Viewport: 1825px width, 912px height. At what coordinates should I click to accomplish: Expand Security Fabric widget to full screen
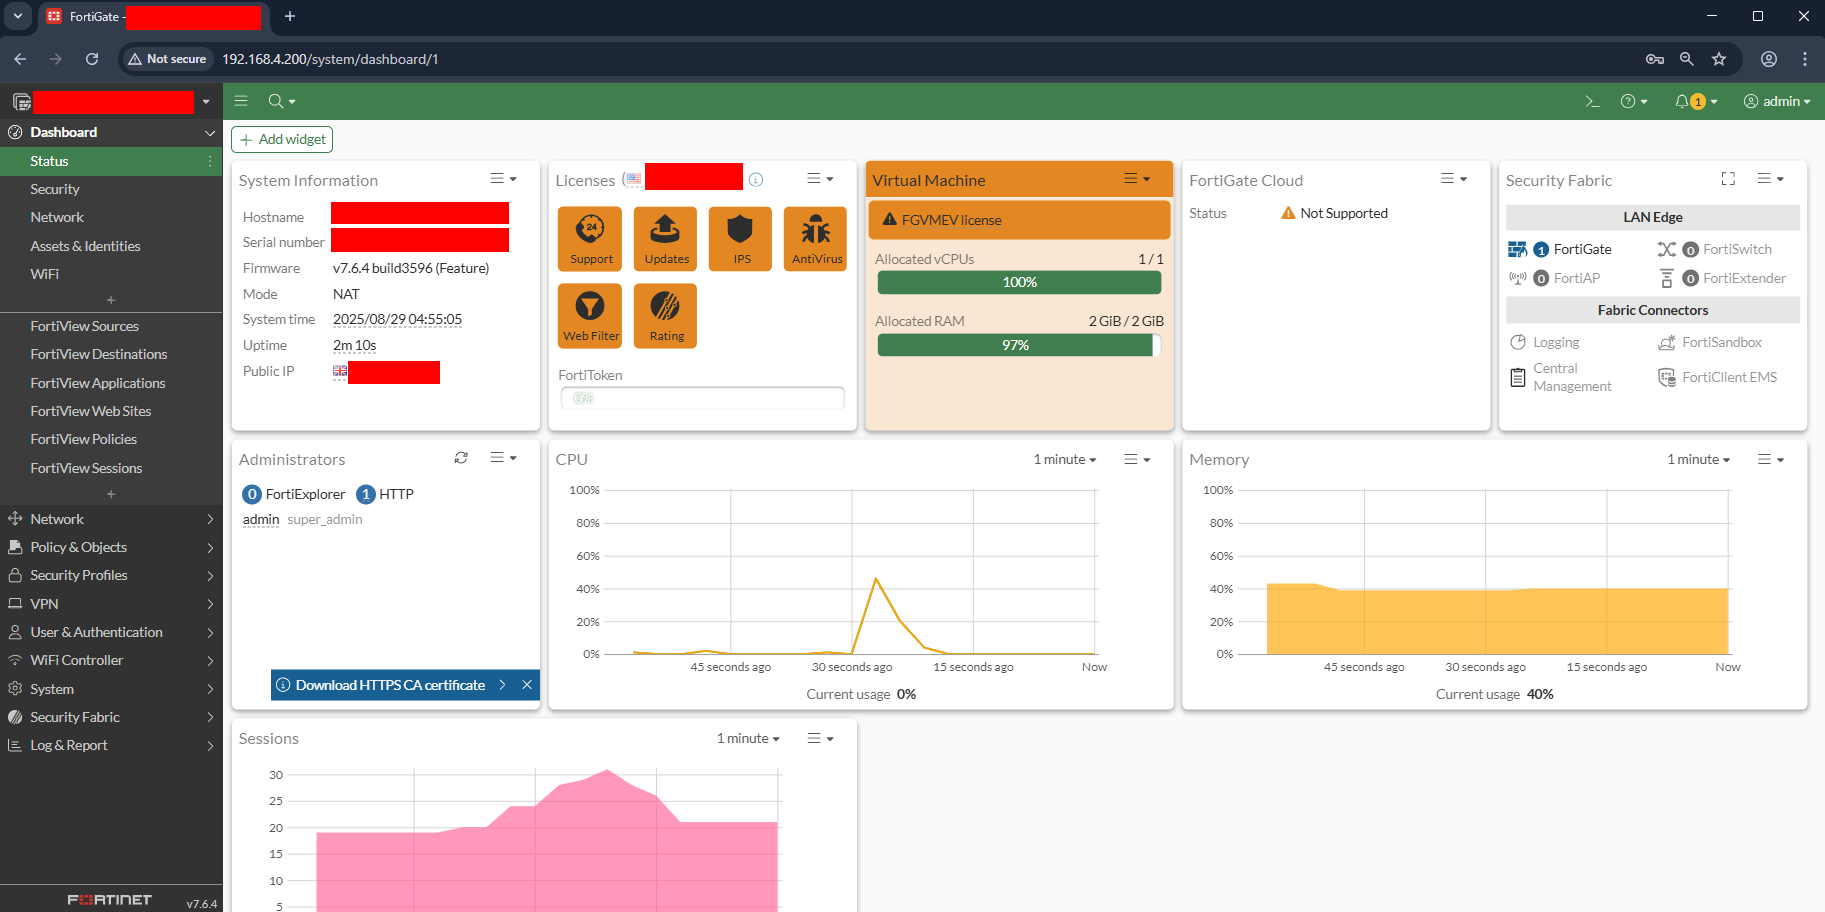click(1728, 179)
